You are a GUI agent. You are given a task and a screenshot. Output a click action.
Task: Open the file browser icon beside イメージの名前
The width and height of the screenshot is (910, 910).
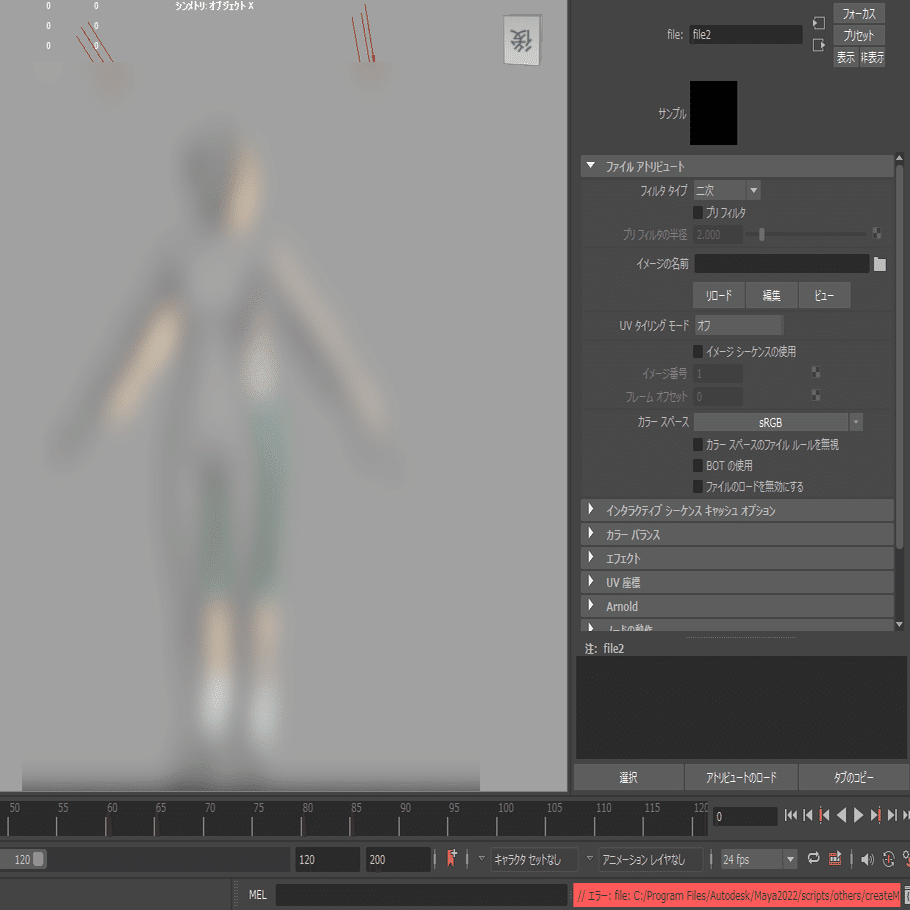click(879, 263)
